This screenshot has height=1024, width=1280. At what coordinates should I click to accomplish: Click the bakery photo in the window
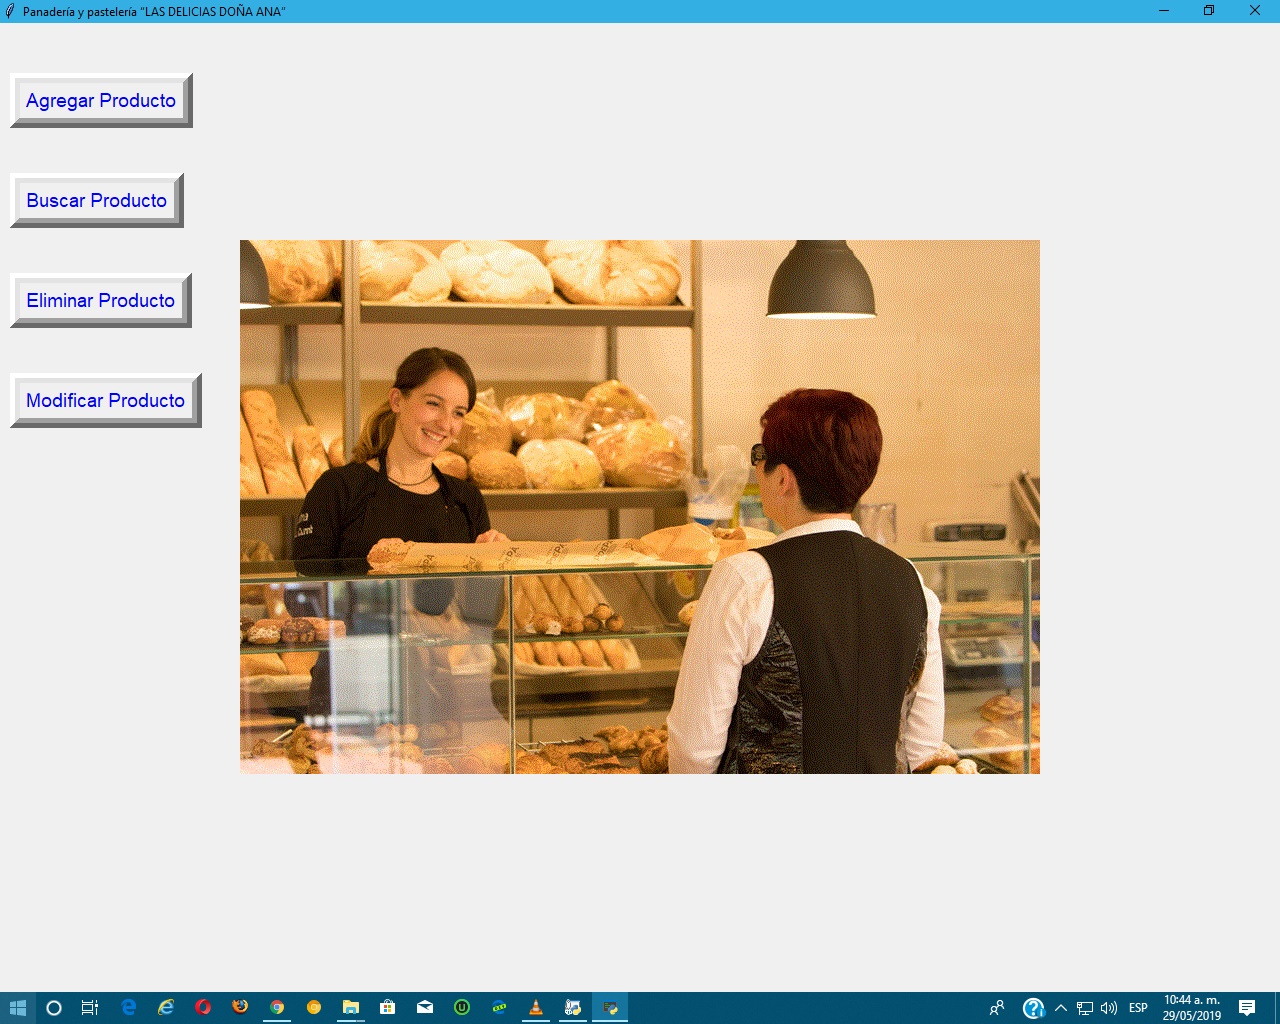pos(640,506)
